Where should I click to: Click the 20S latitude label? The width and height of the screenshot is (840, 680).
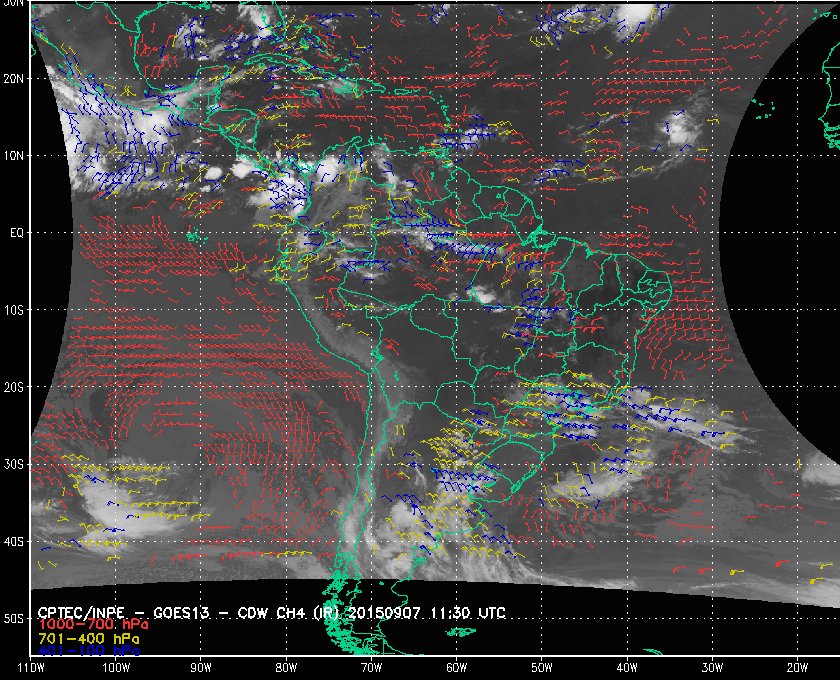pyautogui.click(x=13, y=387)
